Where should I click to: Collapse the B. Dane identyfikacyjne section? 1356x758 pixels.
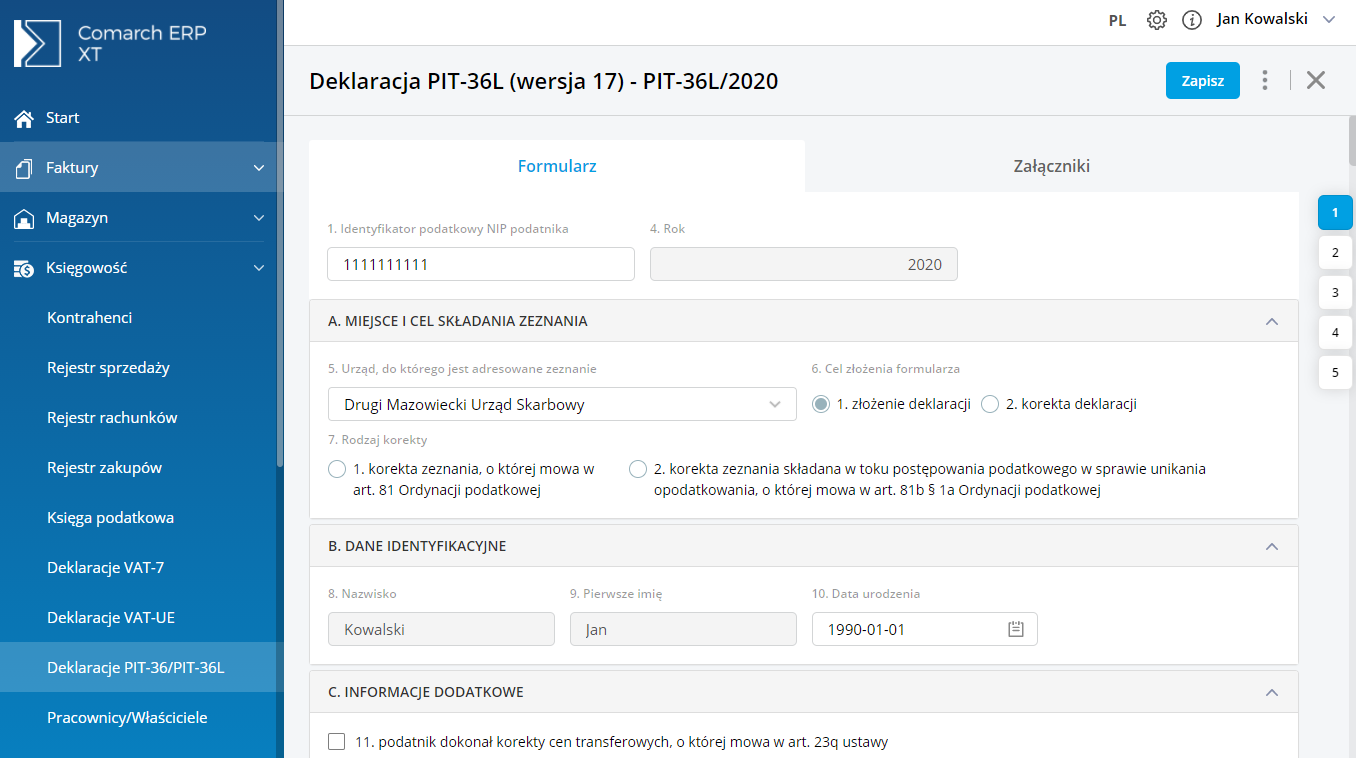click(x=1272, y=547)
